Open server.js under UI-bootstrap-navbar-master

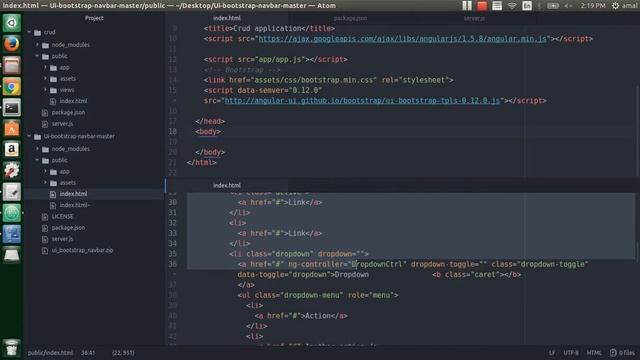pos(62,239)
